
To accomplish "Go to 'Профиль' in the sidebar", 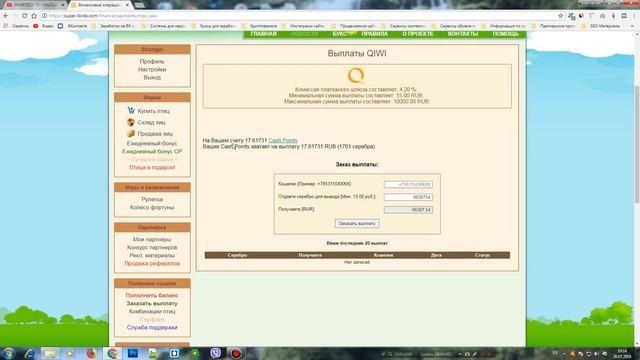I will (152, 61).
